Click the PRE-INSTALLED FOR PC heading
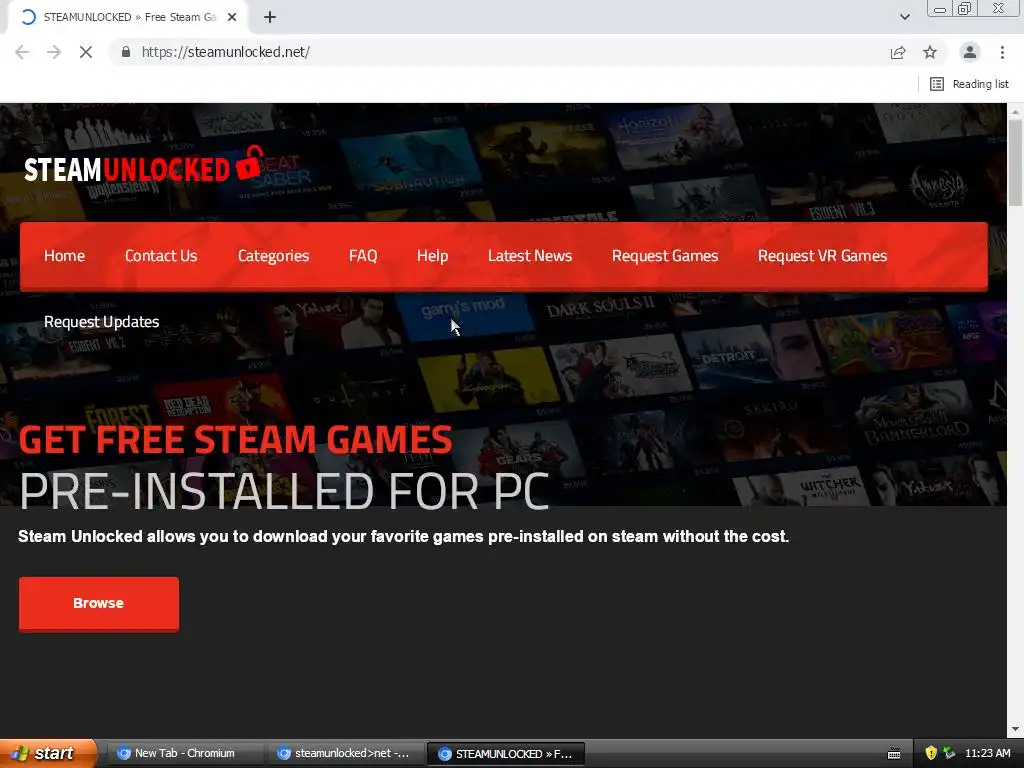The width and height of the screenshot is (1024, 768). point(284,491)
